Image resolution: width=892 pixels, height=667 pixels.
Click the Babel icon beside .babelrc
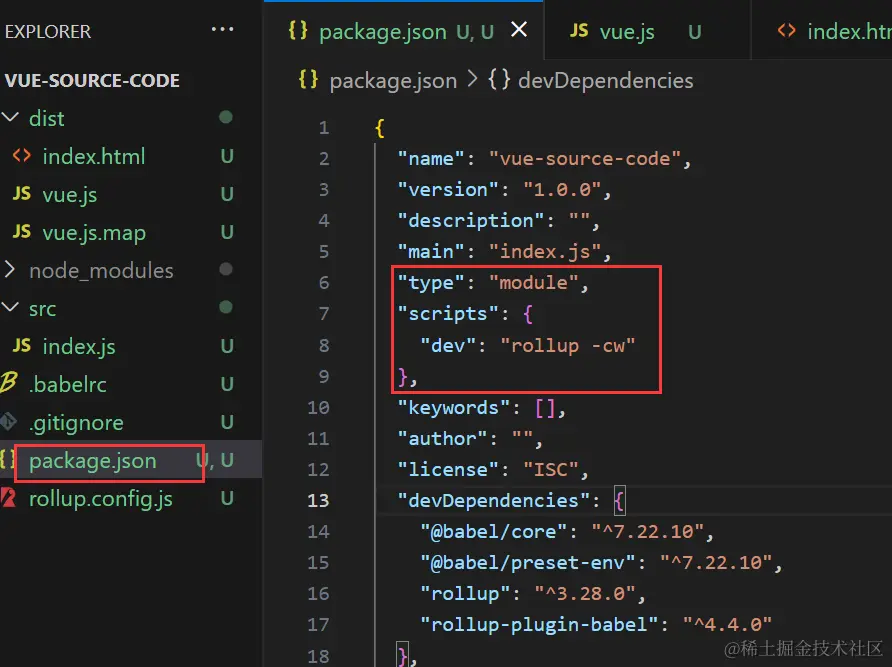[x=9, y=382]
